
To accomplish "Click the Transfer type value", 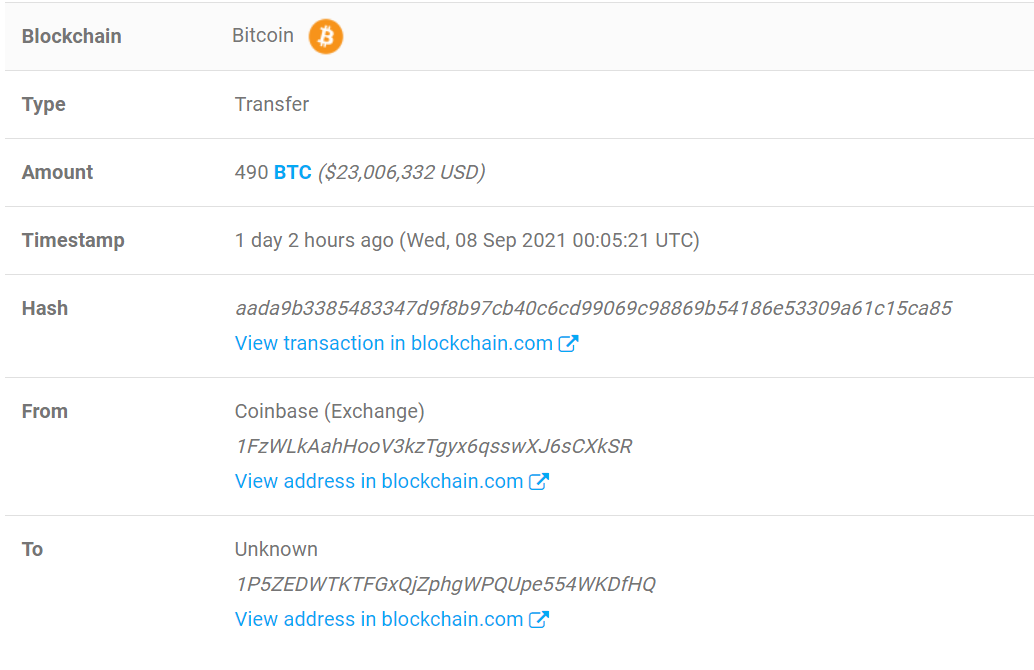I will (x=272, y=105).
